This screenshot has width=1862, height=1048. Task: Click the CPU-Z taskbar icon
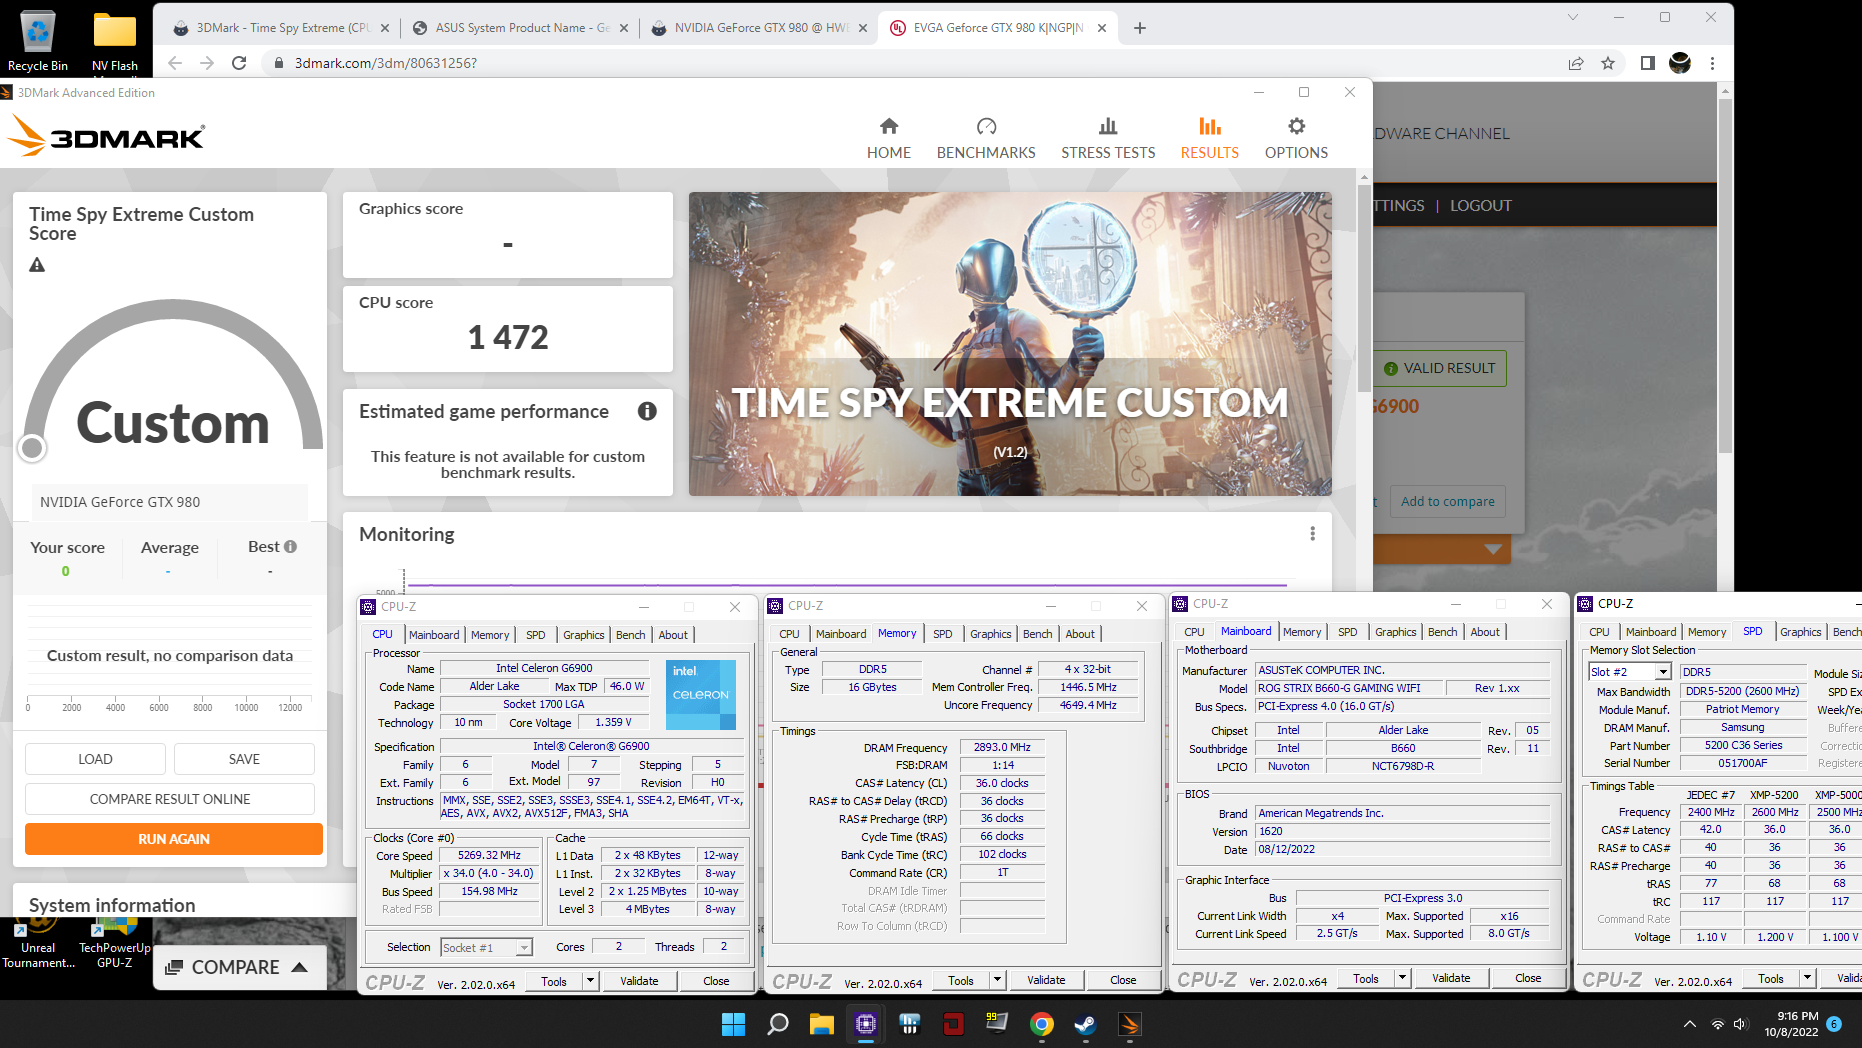(x=866, y=1024)
